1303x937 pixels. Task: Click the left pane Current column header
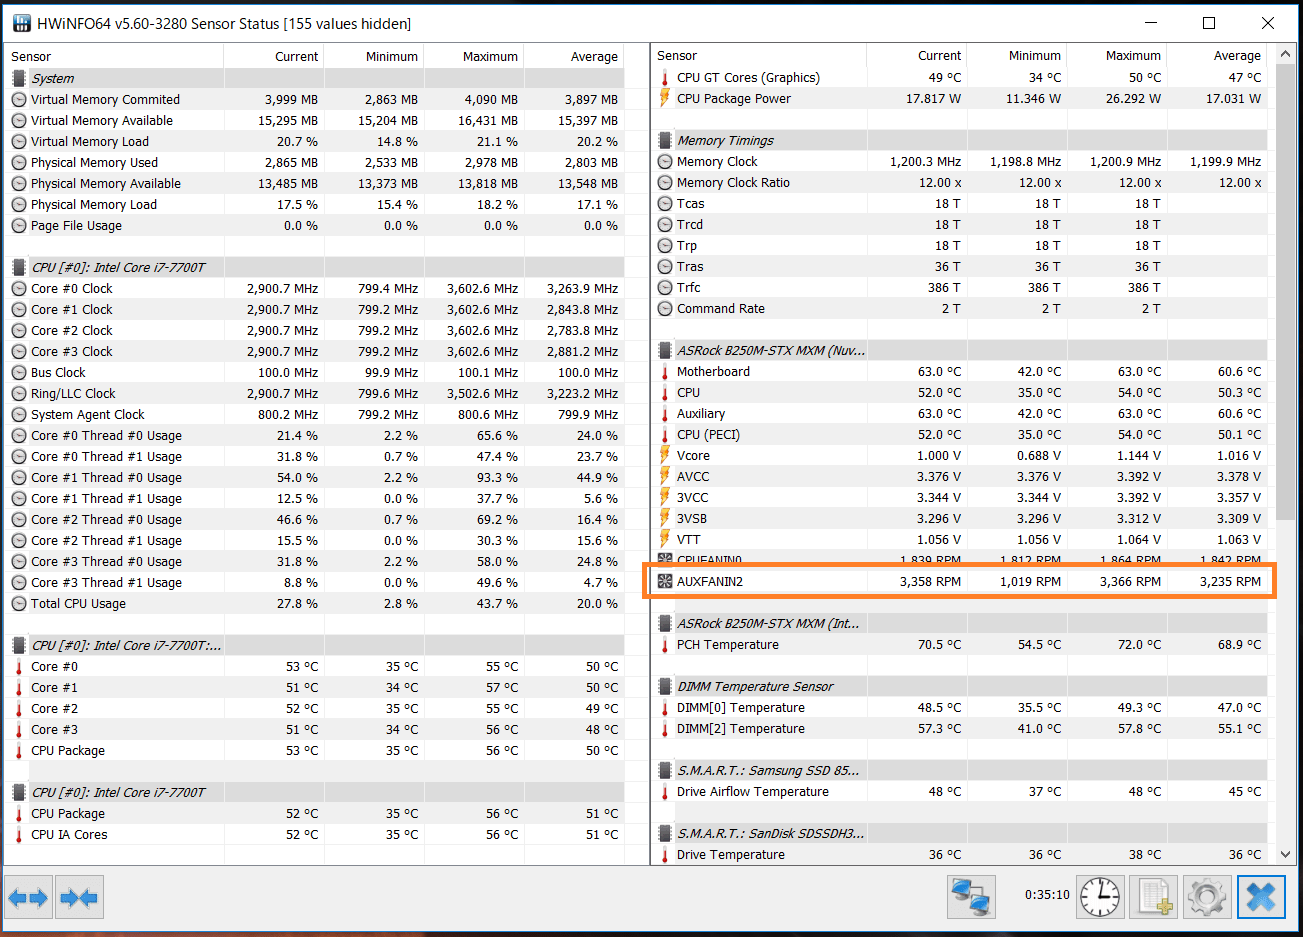pos(274,56)
